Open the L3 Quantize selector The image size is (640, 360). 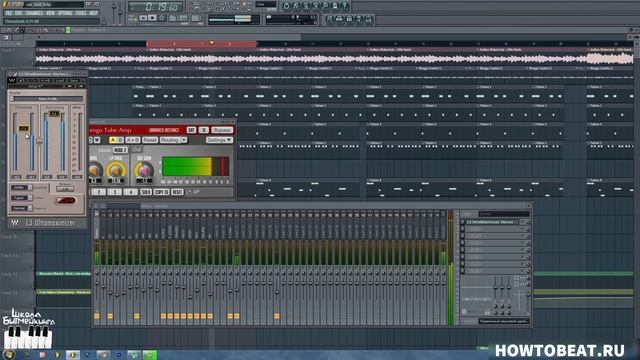tap(21, 187)
